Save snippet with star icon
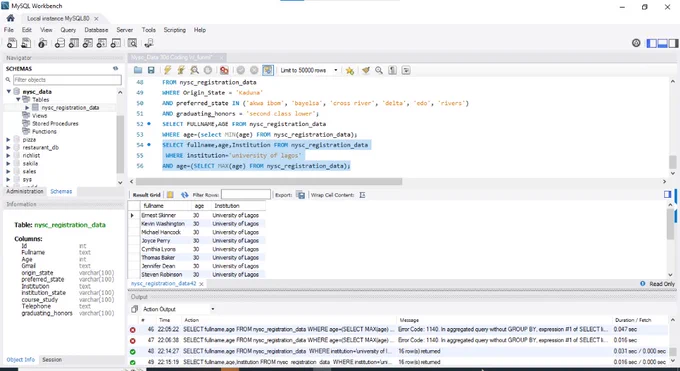The image size is (680, 371). 350,70
